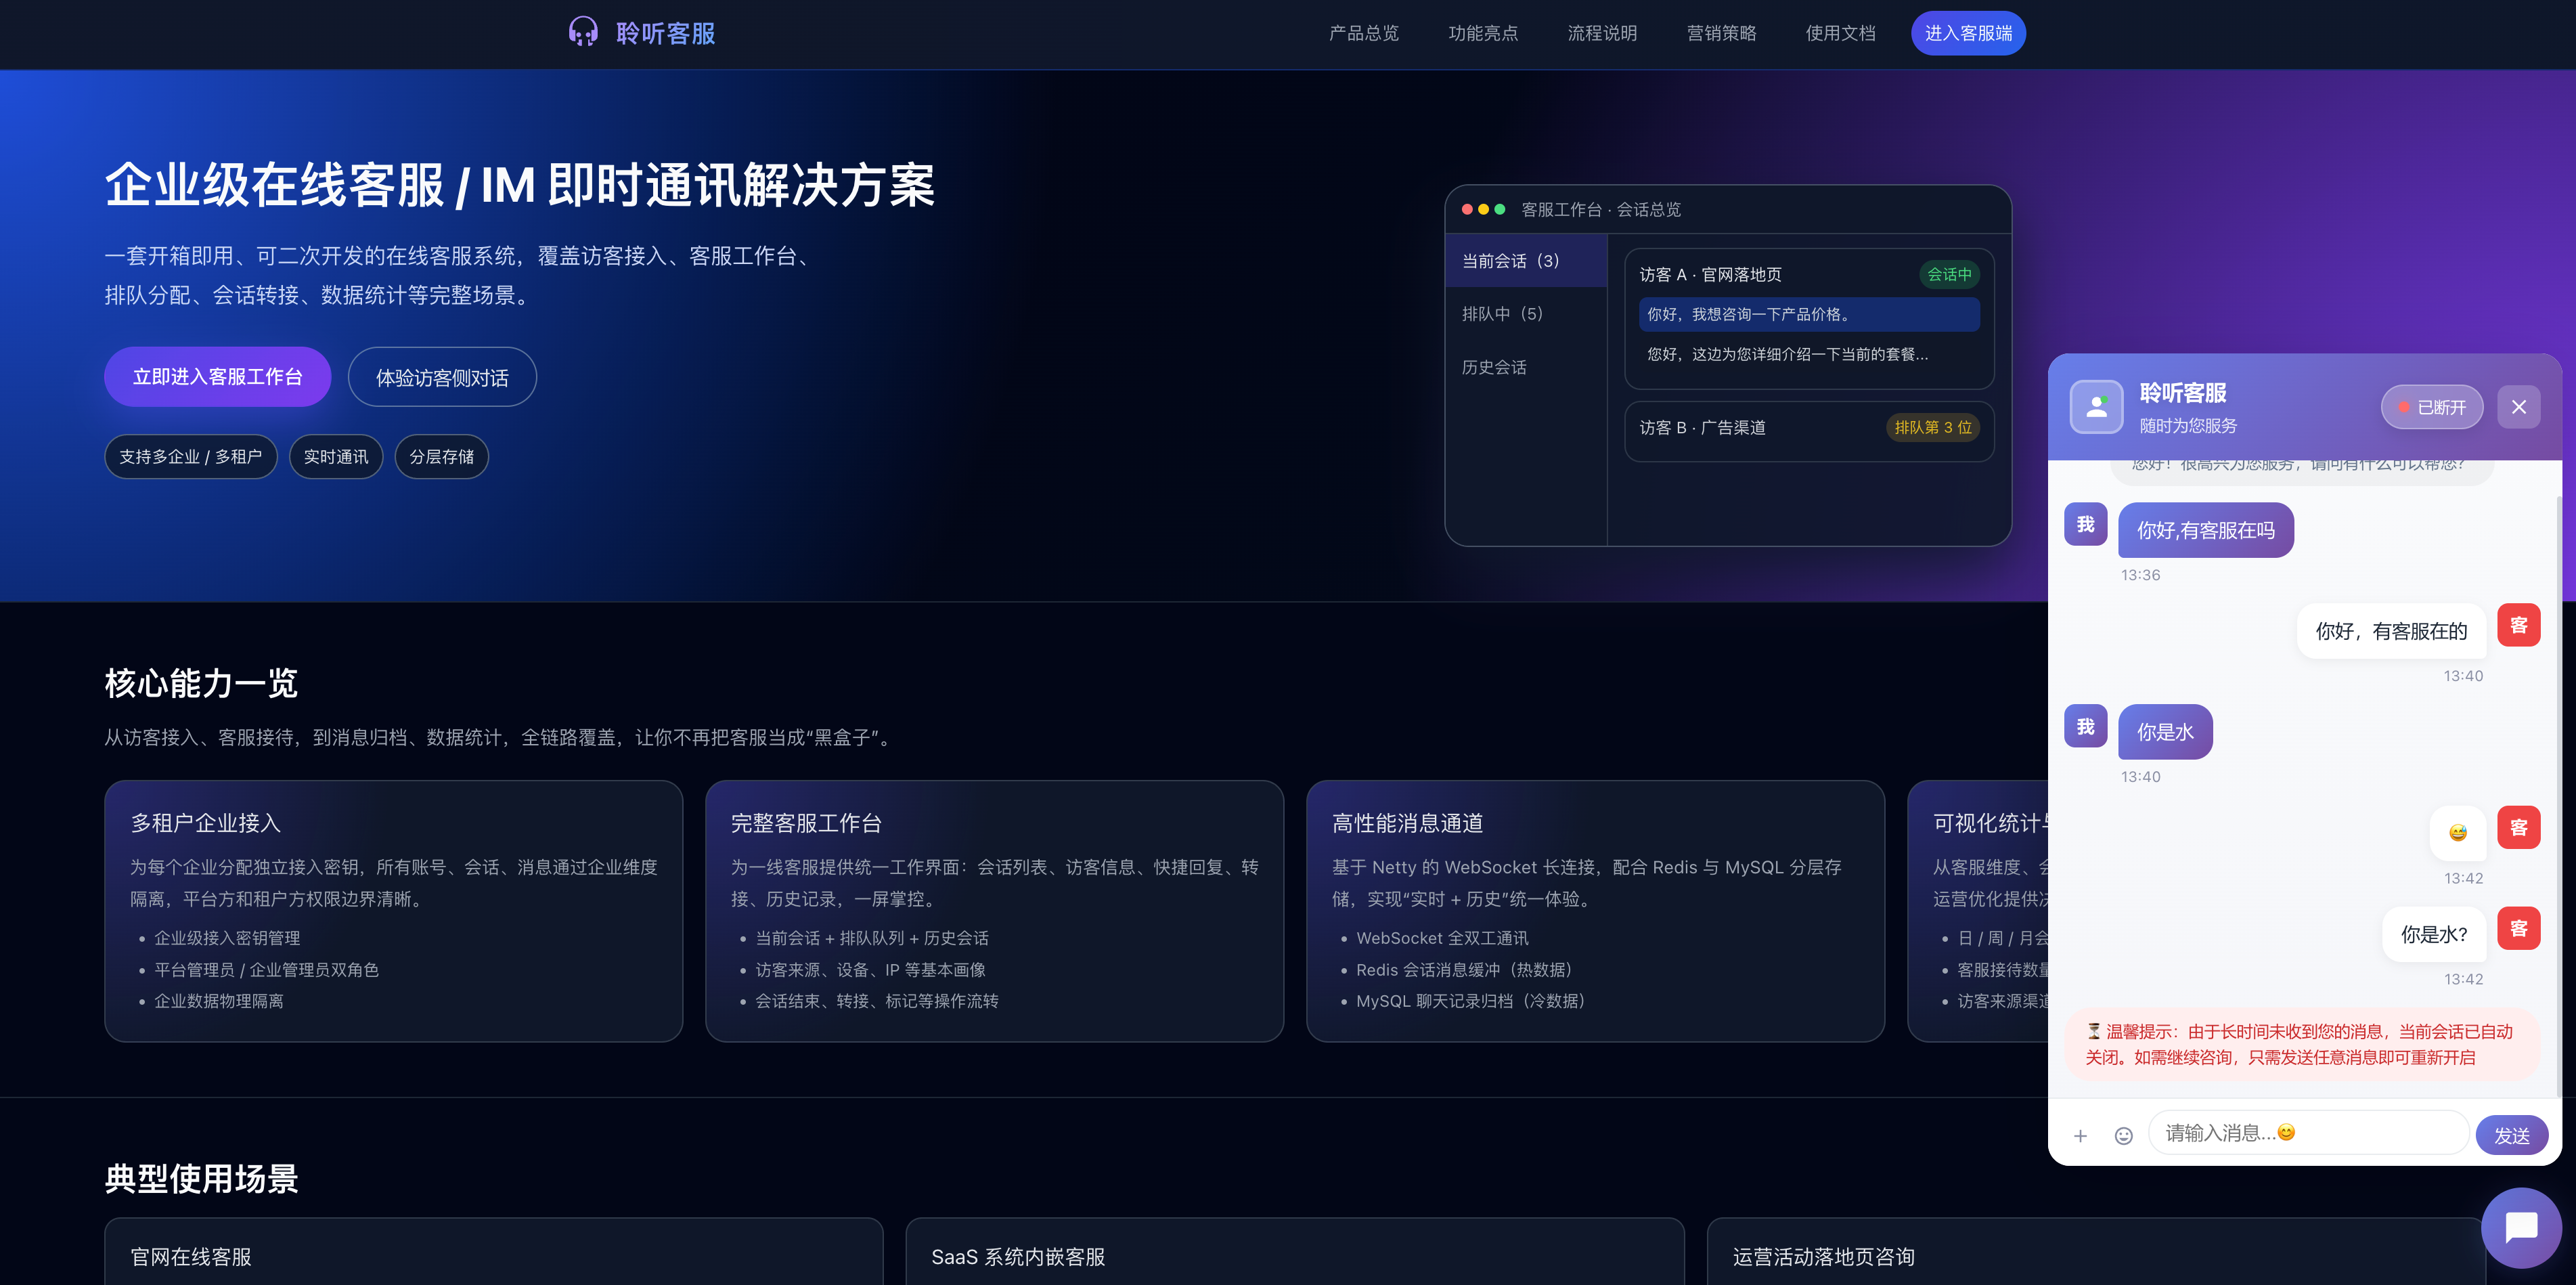2576x1285 pixels.
Task: Click the red 客 agent badge beside 你是水? message
Action: pos(2519,928)
